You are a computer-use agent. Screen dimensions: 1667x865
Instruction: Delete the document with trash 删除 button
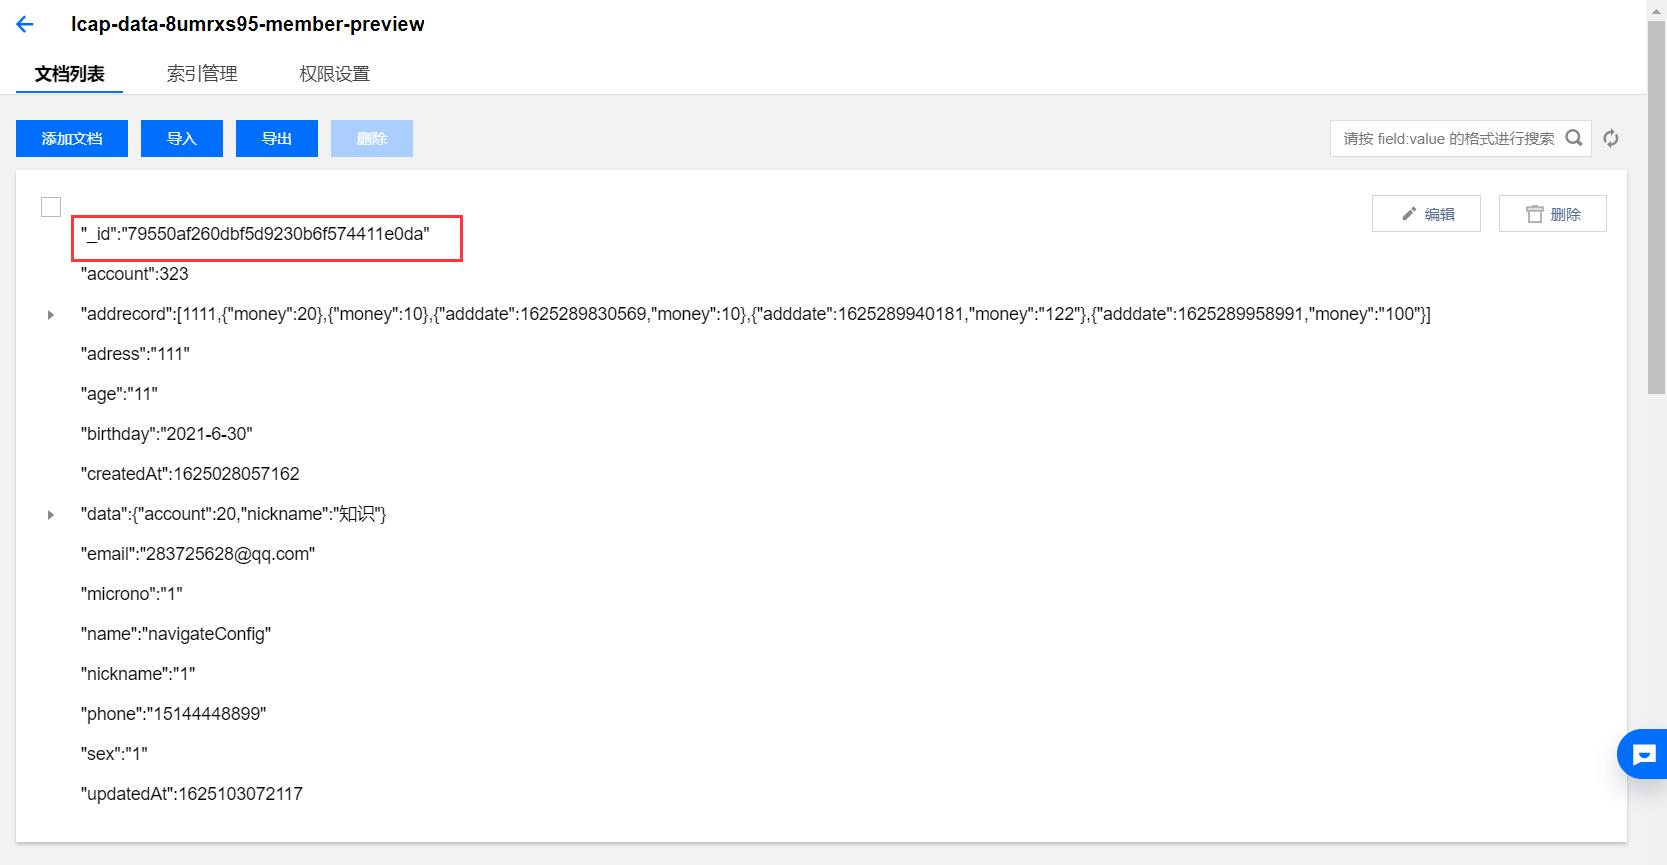click(x=1553, y=214)
